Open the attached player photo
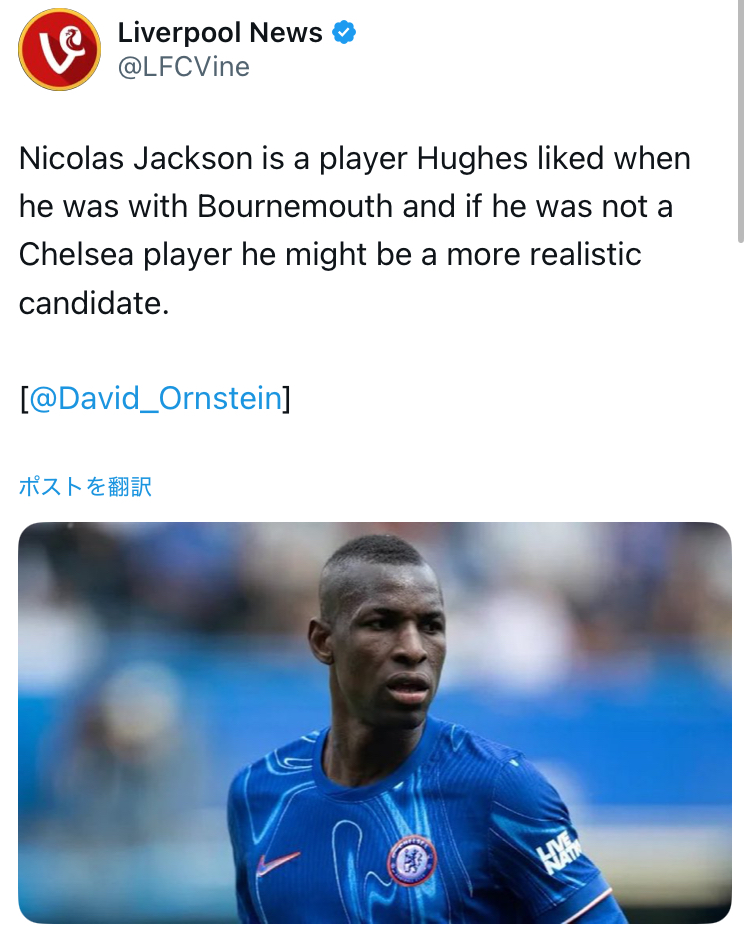The image size is (750, 929). pos(374,722)
